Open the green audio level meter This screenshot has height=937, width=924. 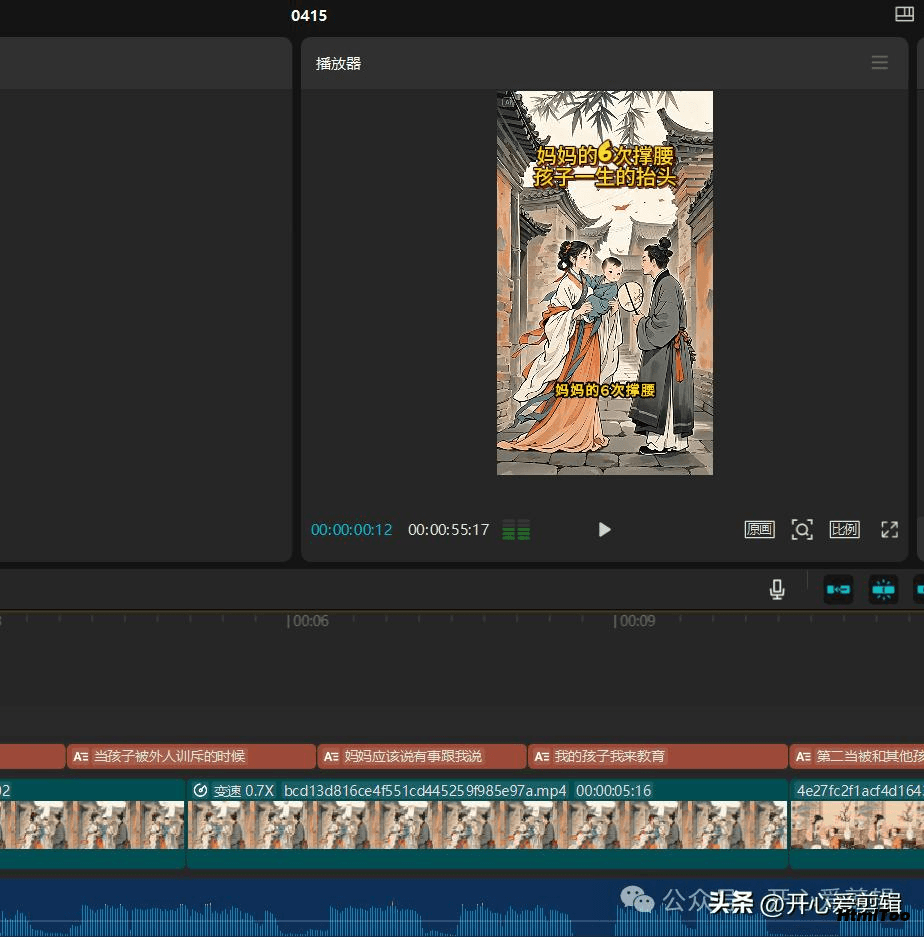[x=516, y=529]
